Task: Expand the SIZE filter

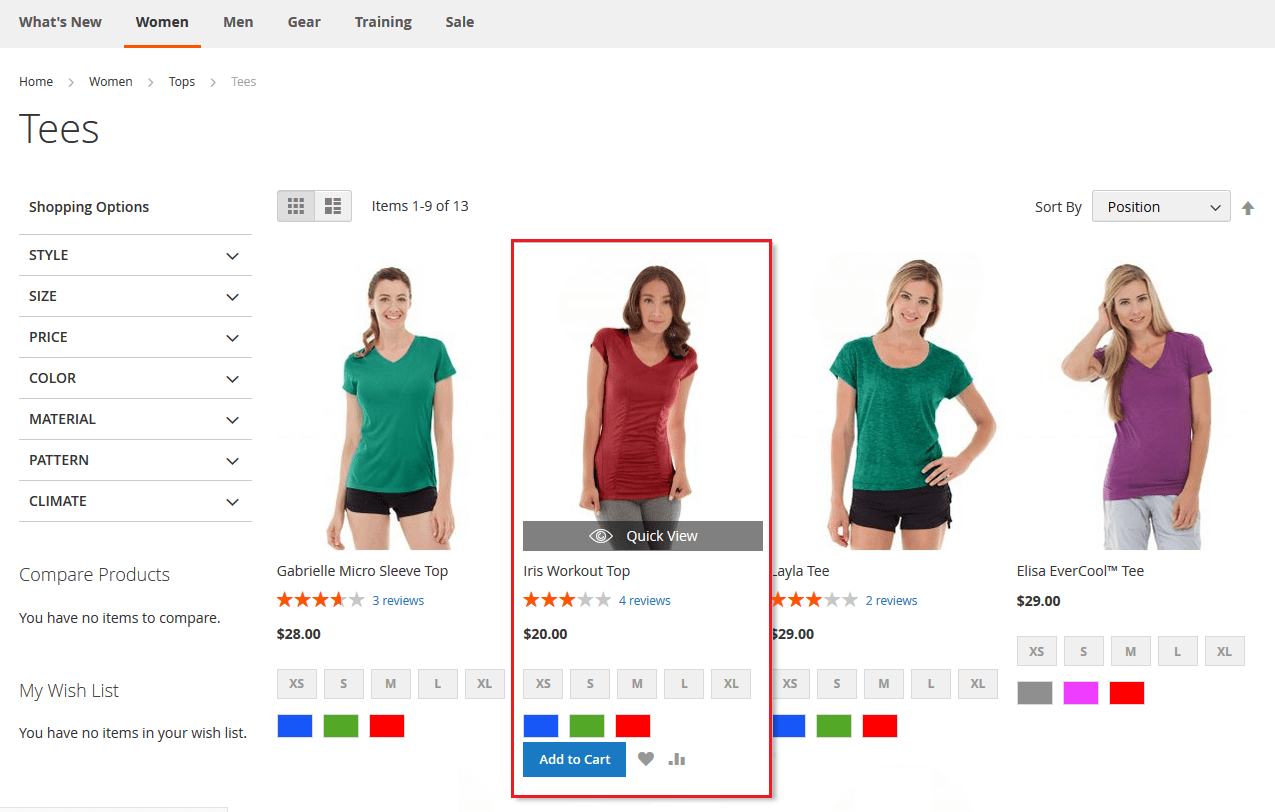Action: click(x=135, y=296)
